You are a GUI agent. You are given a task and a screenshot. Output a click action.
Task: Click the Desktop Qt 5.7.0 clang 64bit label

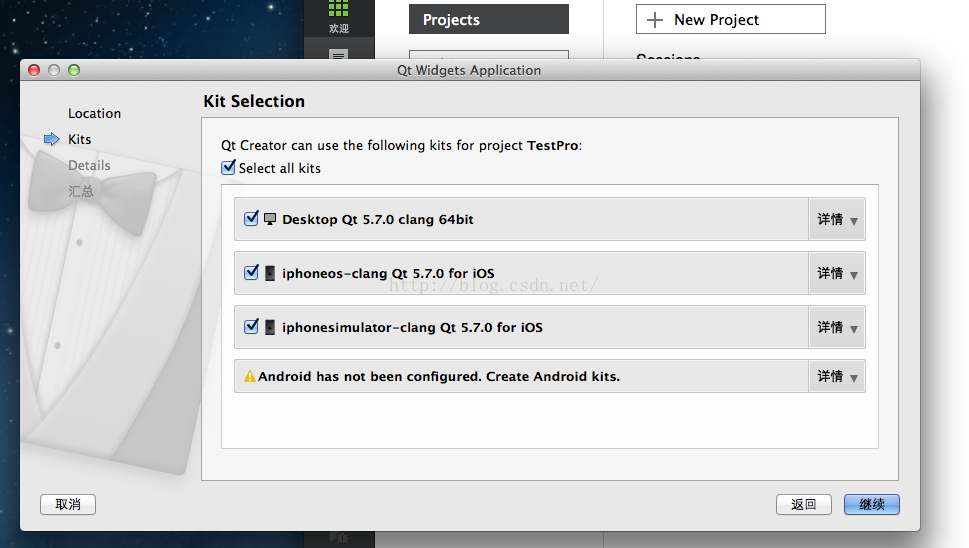pyautogui.click(x=378, y=219)
